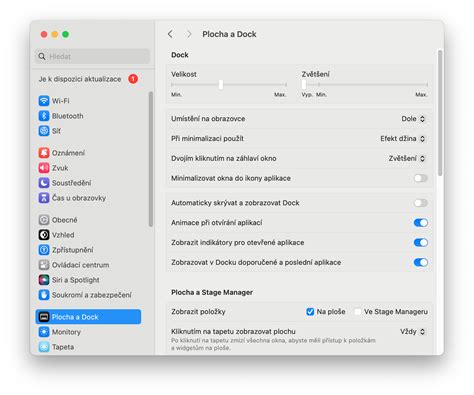The image size is (474, 395).
Task: Select Wi-Fi label in sidebar
Action: [x=61, y=101]
